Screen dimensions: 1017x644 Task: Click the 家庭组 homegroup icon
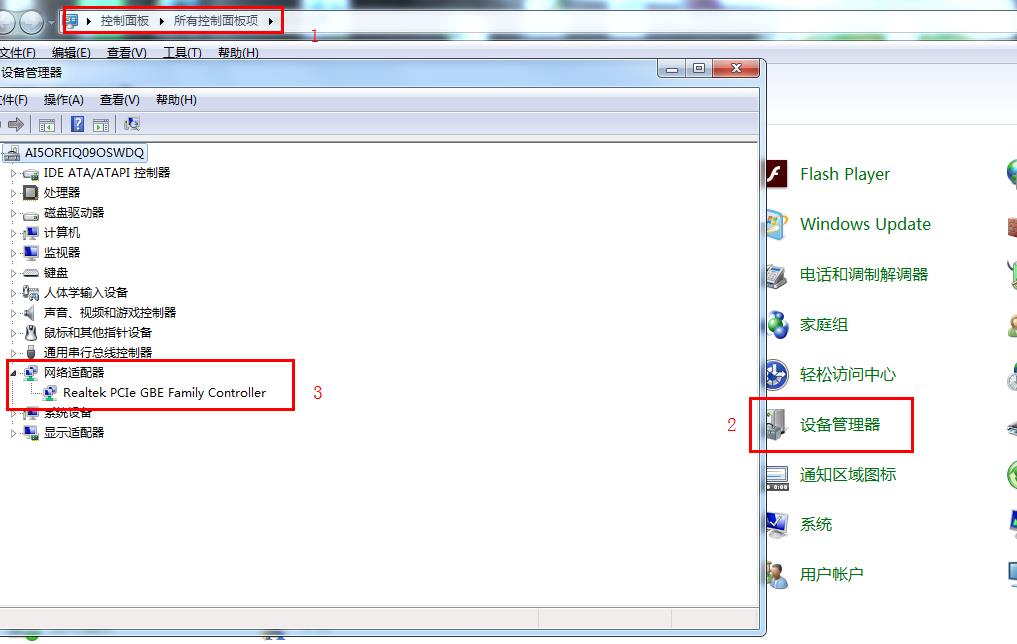[778, 325]
